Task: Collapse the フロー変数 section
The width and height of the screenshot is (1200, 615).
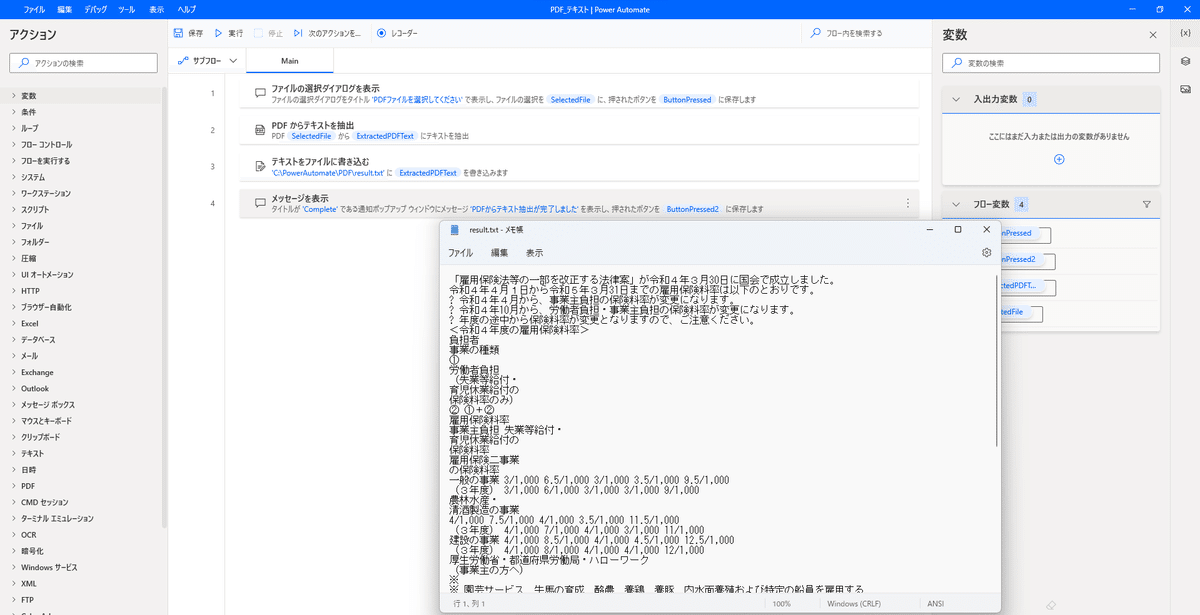Action: [956, 204]
